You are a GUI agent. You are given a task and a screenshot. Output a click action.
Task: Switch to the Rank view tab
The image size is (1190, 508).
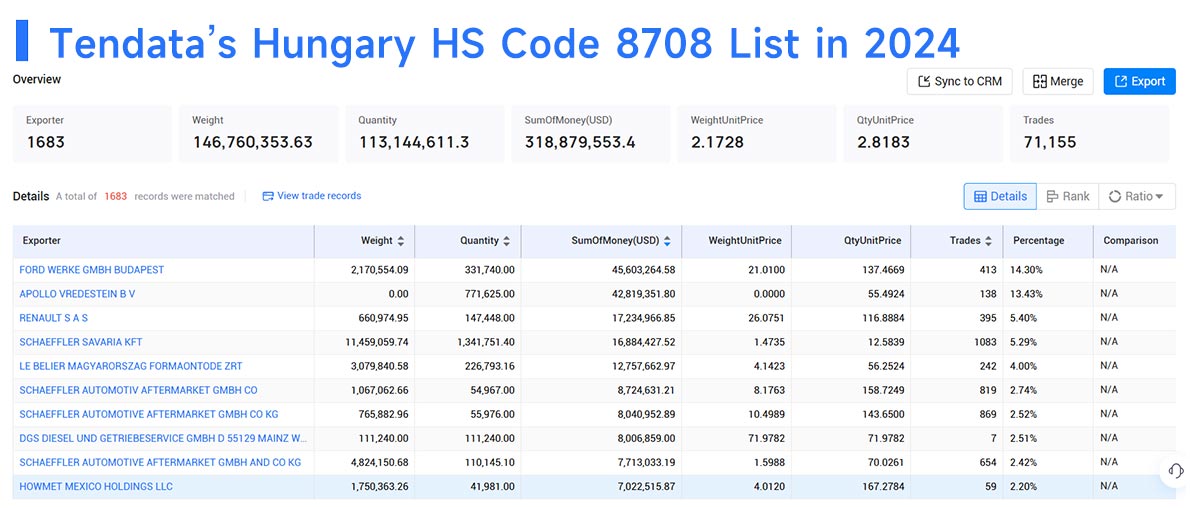[1067, 196]
